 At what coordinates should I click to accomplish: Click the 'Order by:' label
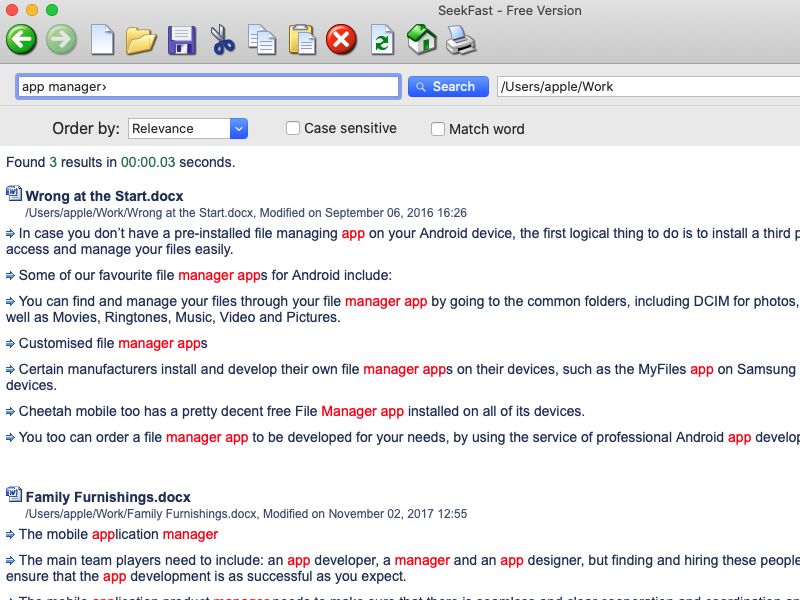(x=86, y=129)
